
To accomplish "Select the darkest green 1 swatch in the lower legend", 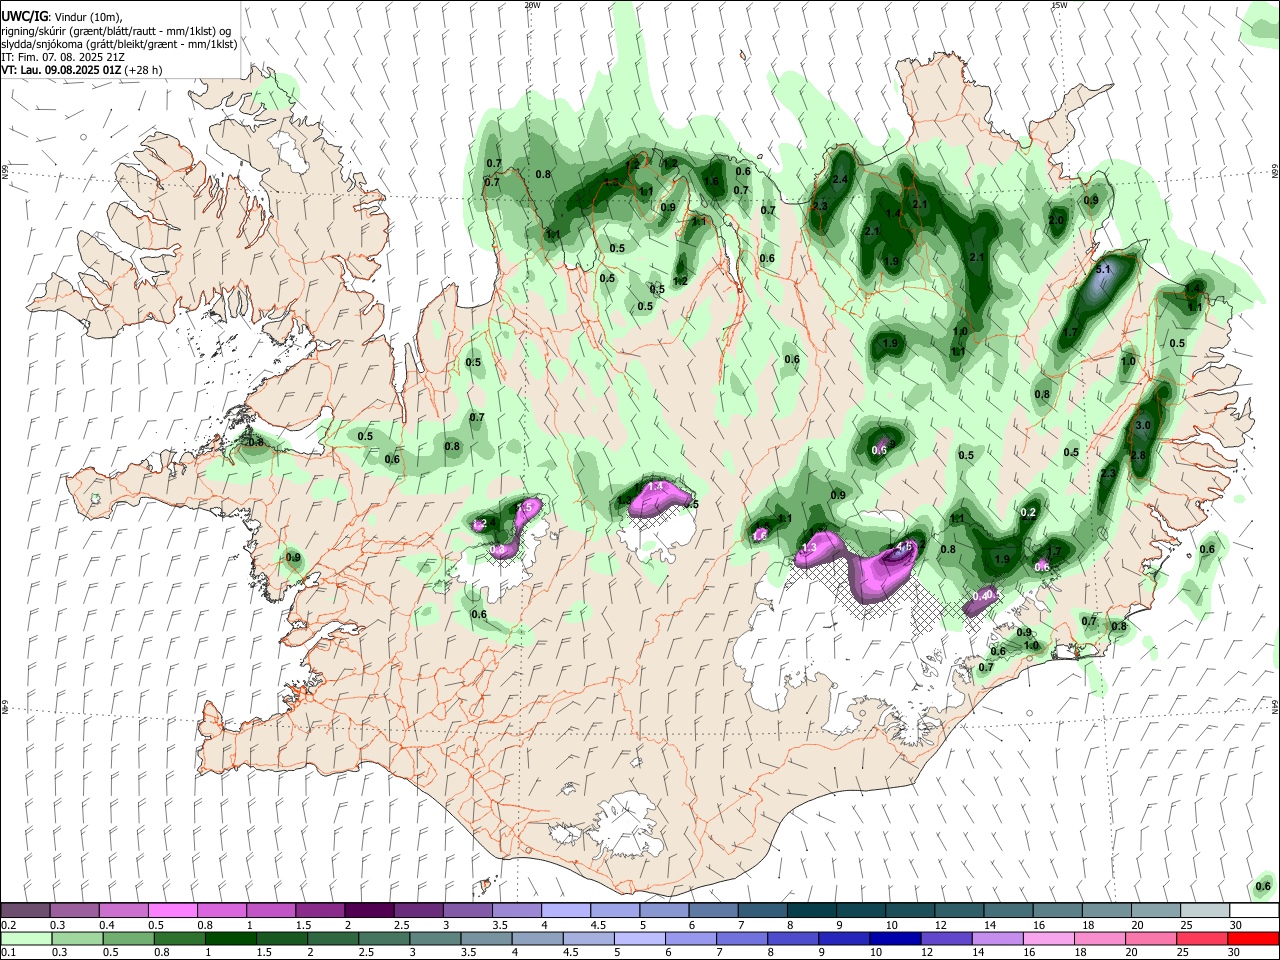I will pyautogui.click(x=230, y=938).
